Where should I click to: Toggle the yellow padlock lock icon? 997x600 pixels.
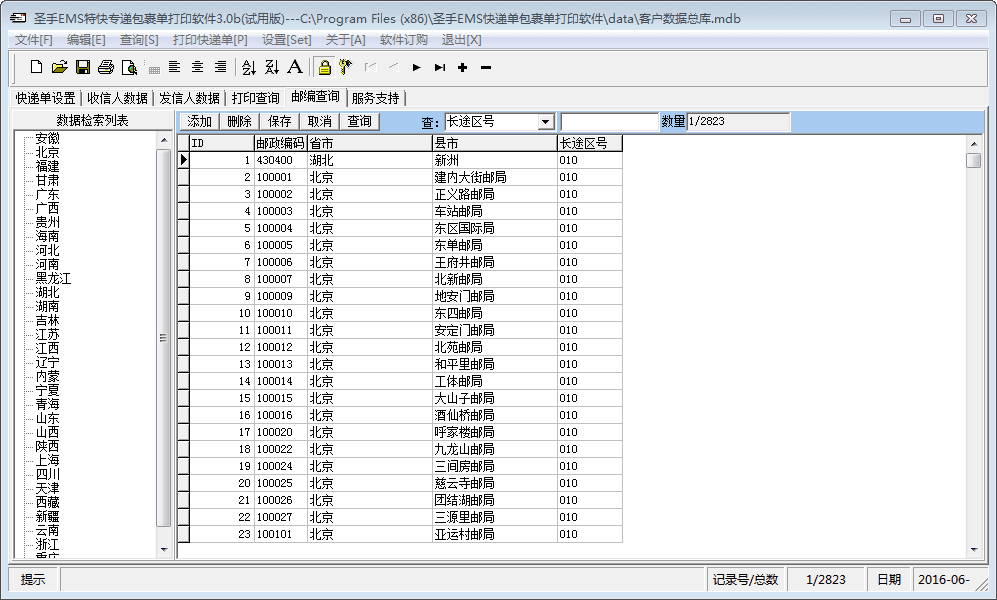(324, 67)
